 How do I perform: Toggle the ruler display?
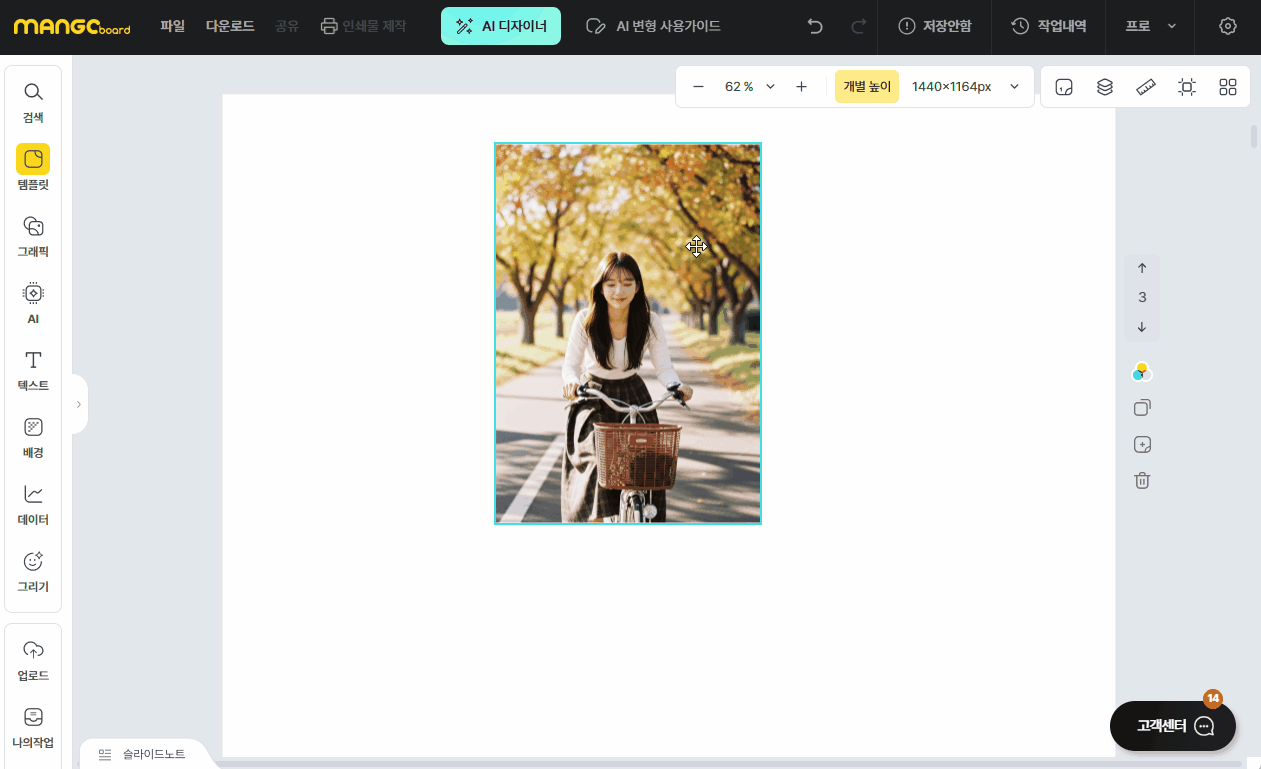[1146, 87]
